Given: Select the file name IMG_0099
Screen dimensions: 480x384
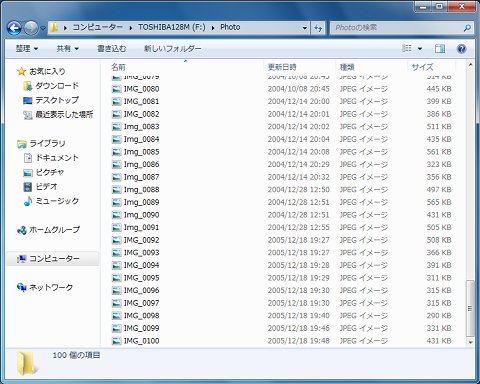Looking at the screenshot, I should click(142, 328).
